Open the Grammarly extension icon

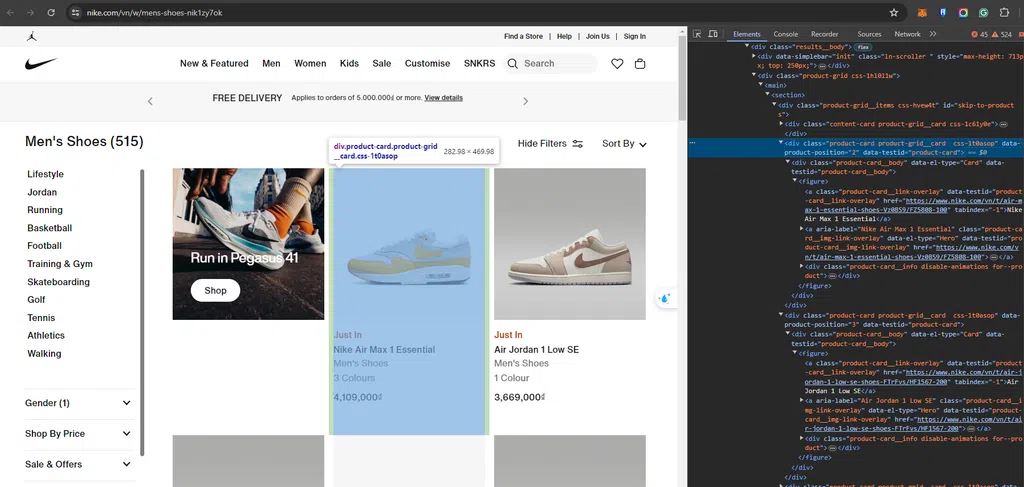[x=984, y=12]
